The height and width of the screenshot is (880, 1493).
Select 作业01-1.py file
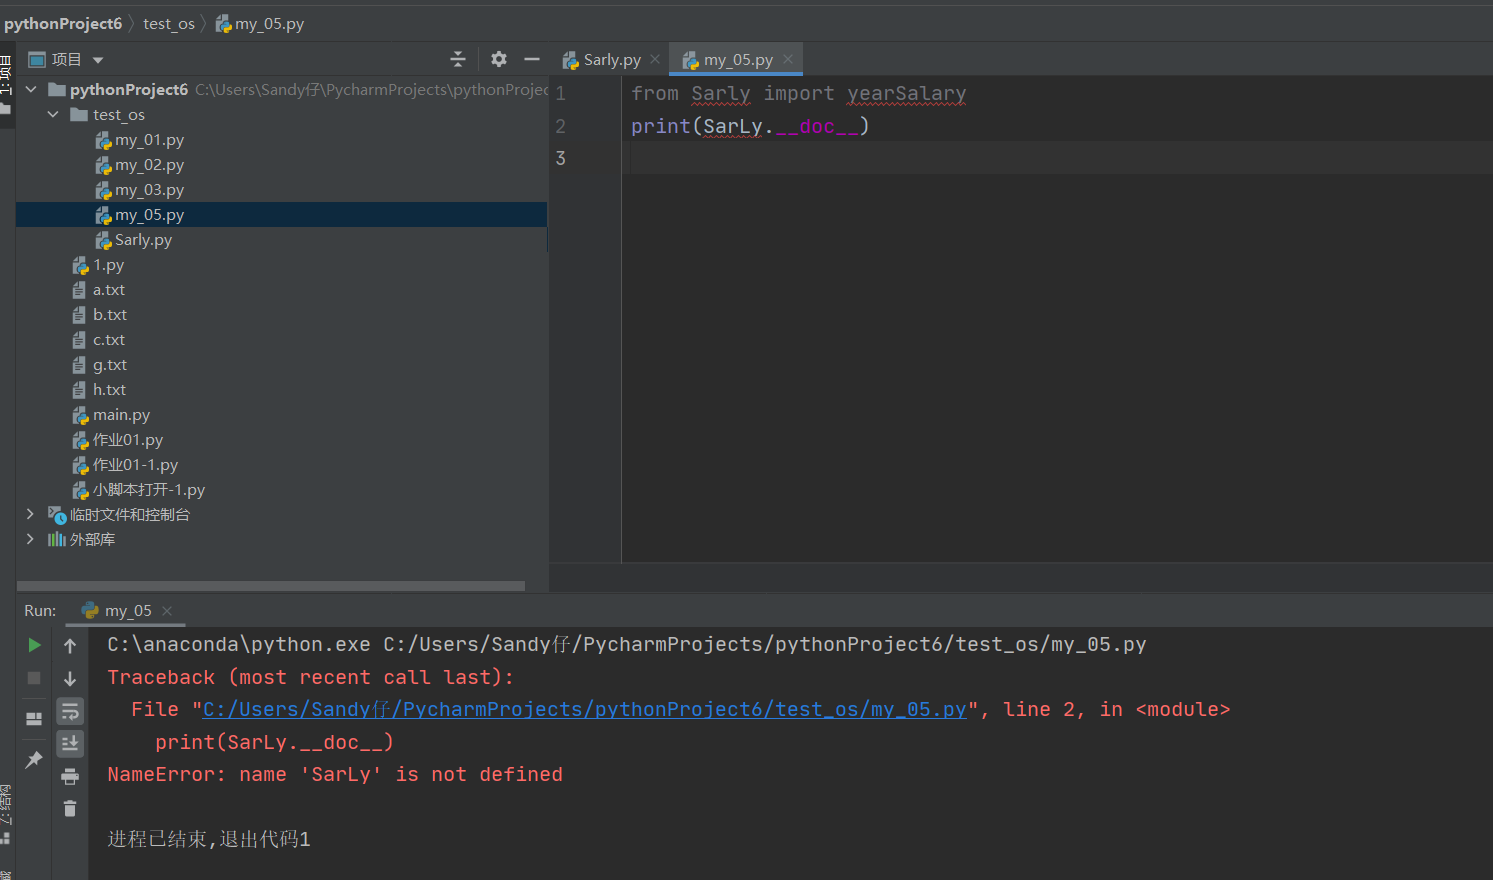135,465
